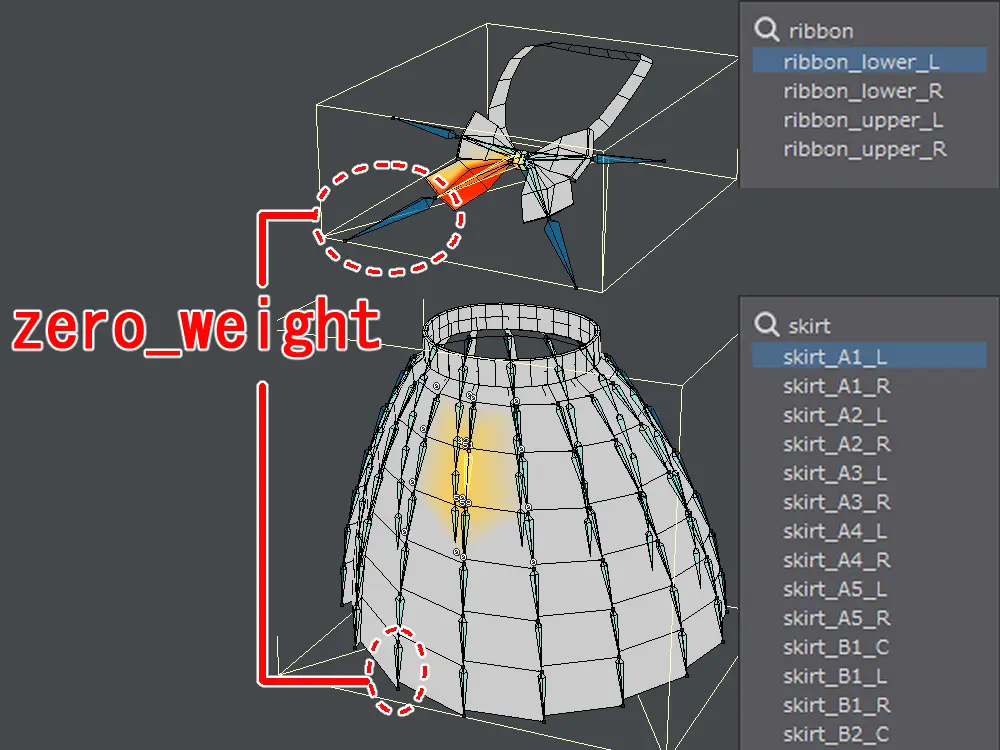1000x750 pixels.
Task: Select skirt_B1_C bone entry
Action: pos(836,647)
